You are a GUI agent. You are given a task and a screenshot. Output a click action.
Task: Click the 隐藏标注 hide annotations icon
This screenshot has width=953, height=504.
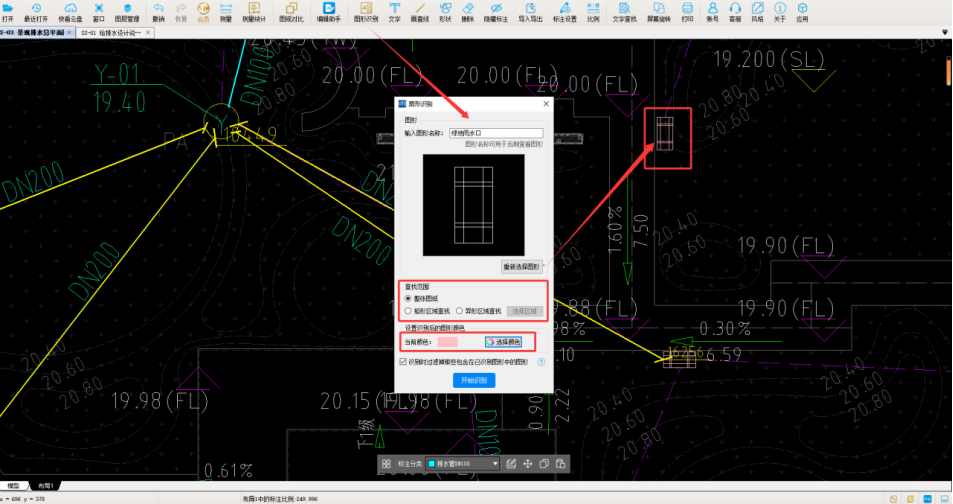coord(494,12)
